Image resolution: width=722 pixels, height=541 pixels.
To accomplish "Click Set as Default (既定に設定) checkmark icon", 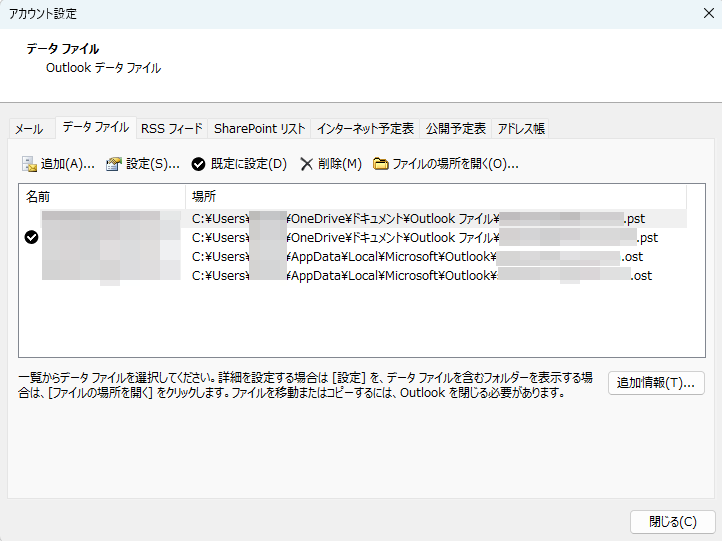I will (199, 164).
